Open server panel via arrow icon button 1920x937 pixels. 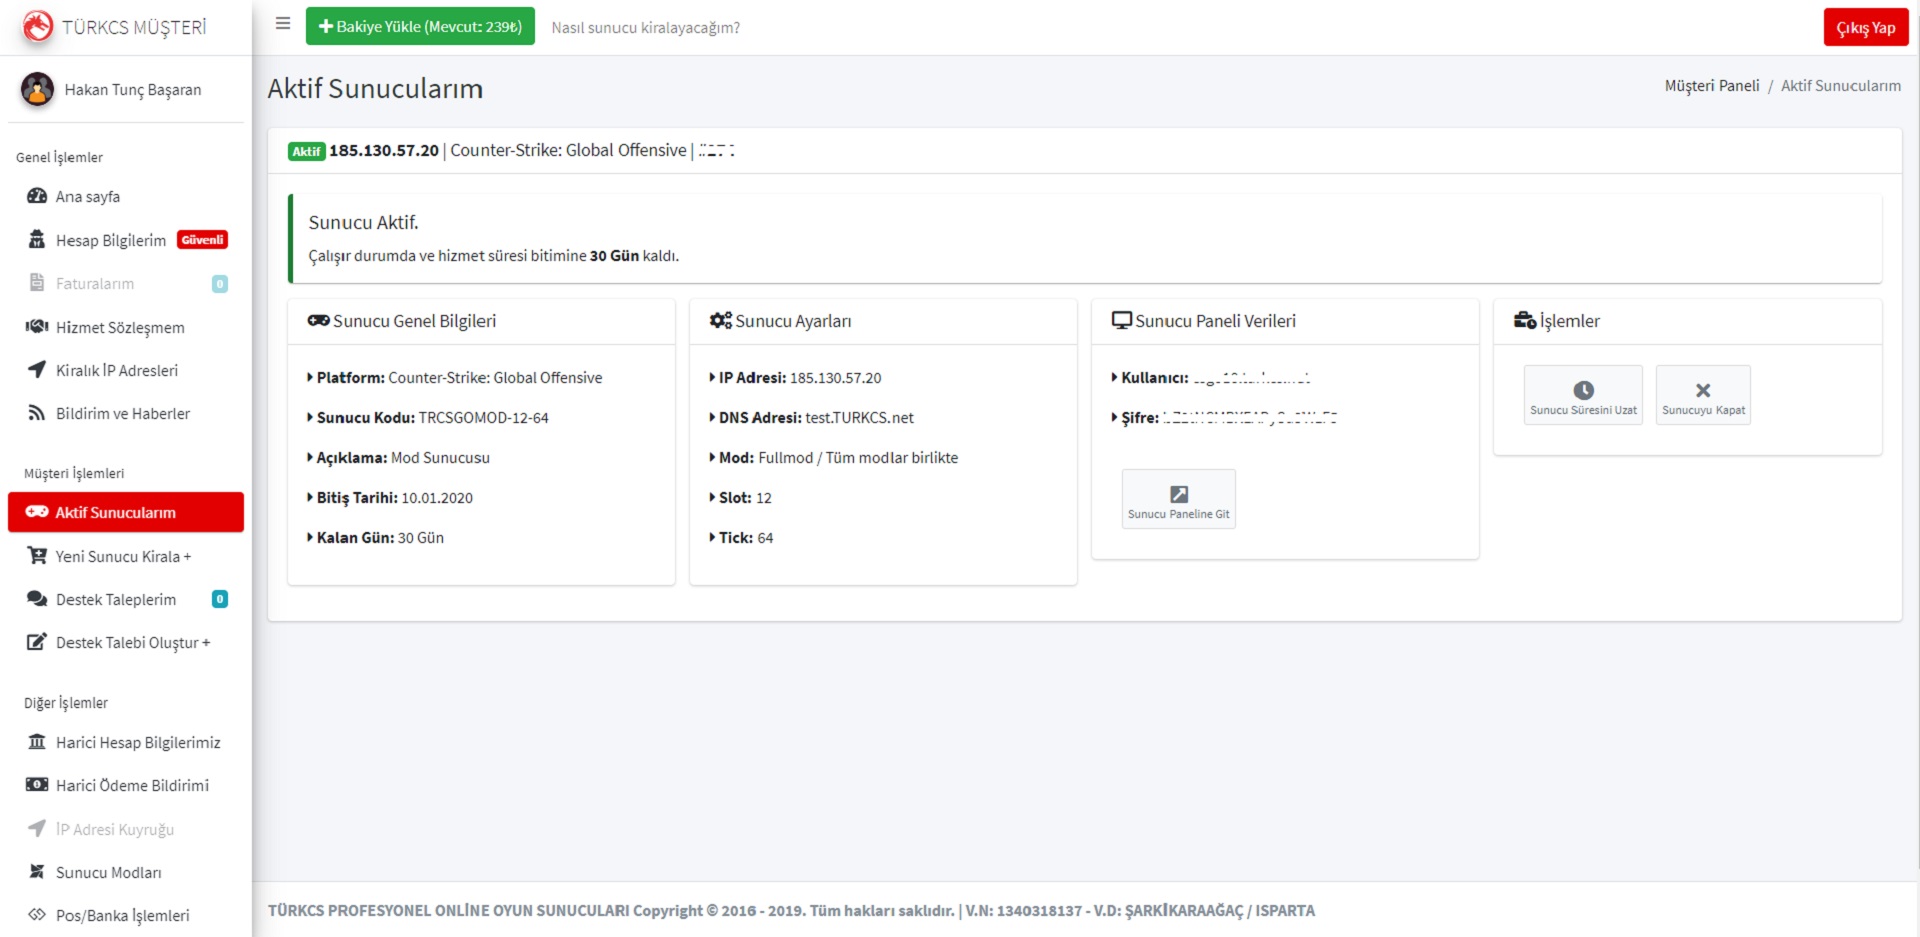1178,495
